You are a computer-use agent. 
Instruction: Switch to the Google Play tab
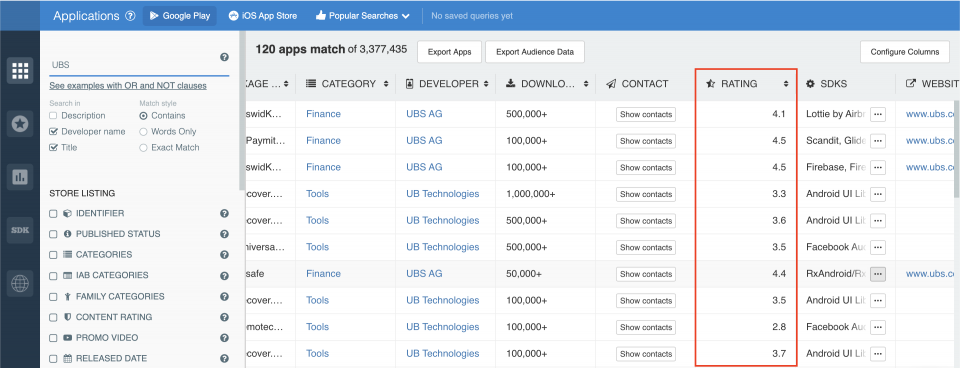tap(180, 16)
